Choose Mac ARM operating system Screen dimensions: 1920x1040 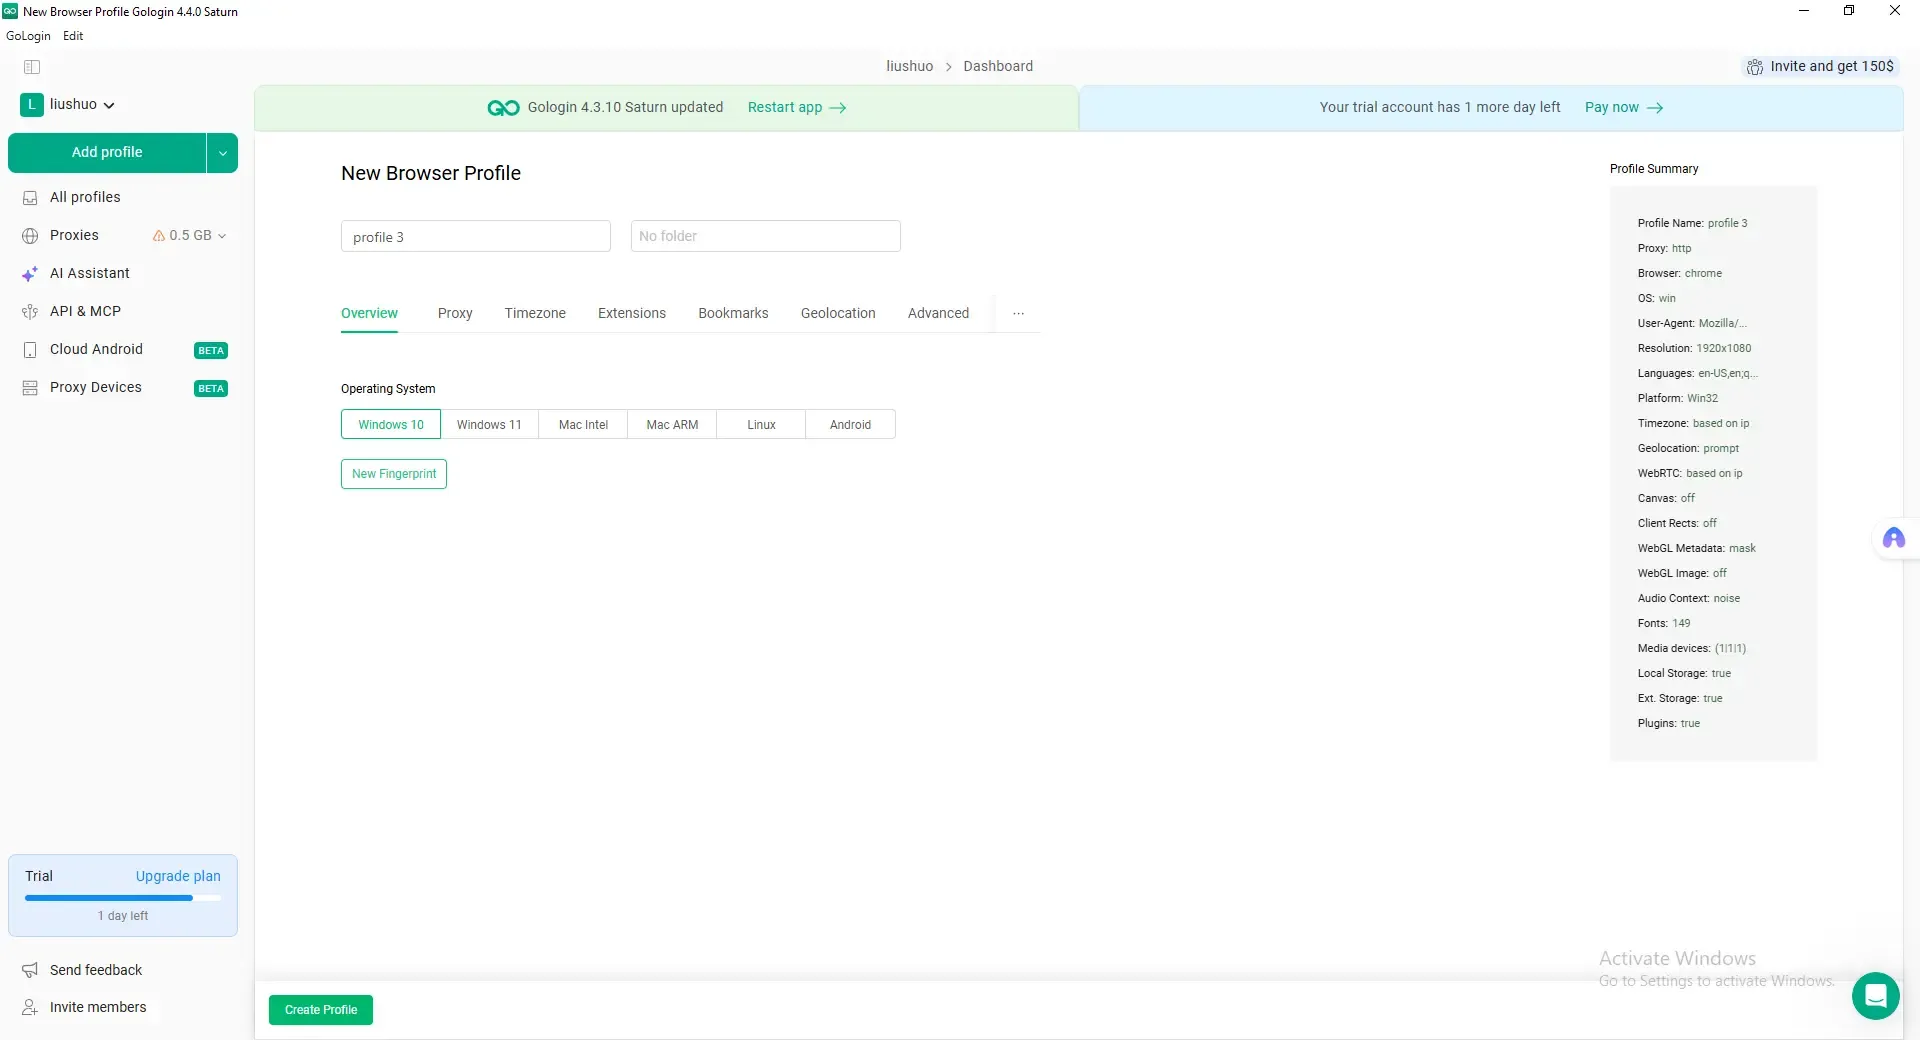click(x=672, y=424)
